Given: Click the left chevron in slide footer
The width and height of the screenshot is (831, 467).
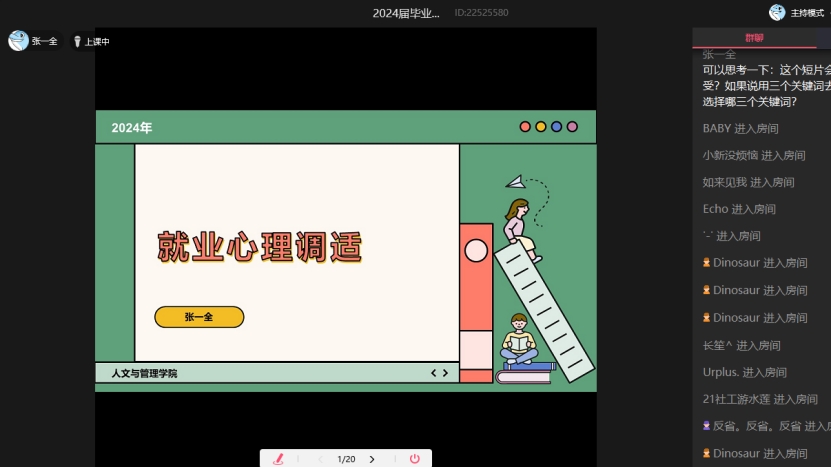Looking at the screenshot, I should (x=433, y=373).
